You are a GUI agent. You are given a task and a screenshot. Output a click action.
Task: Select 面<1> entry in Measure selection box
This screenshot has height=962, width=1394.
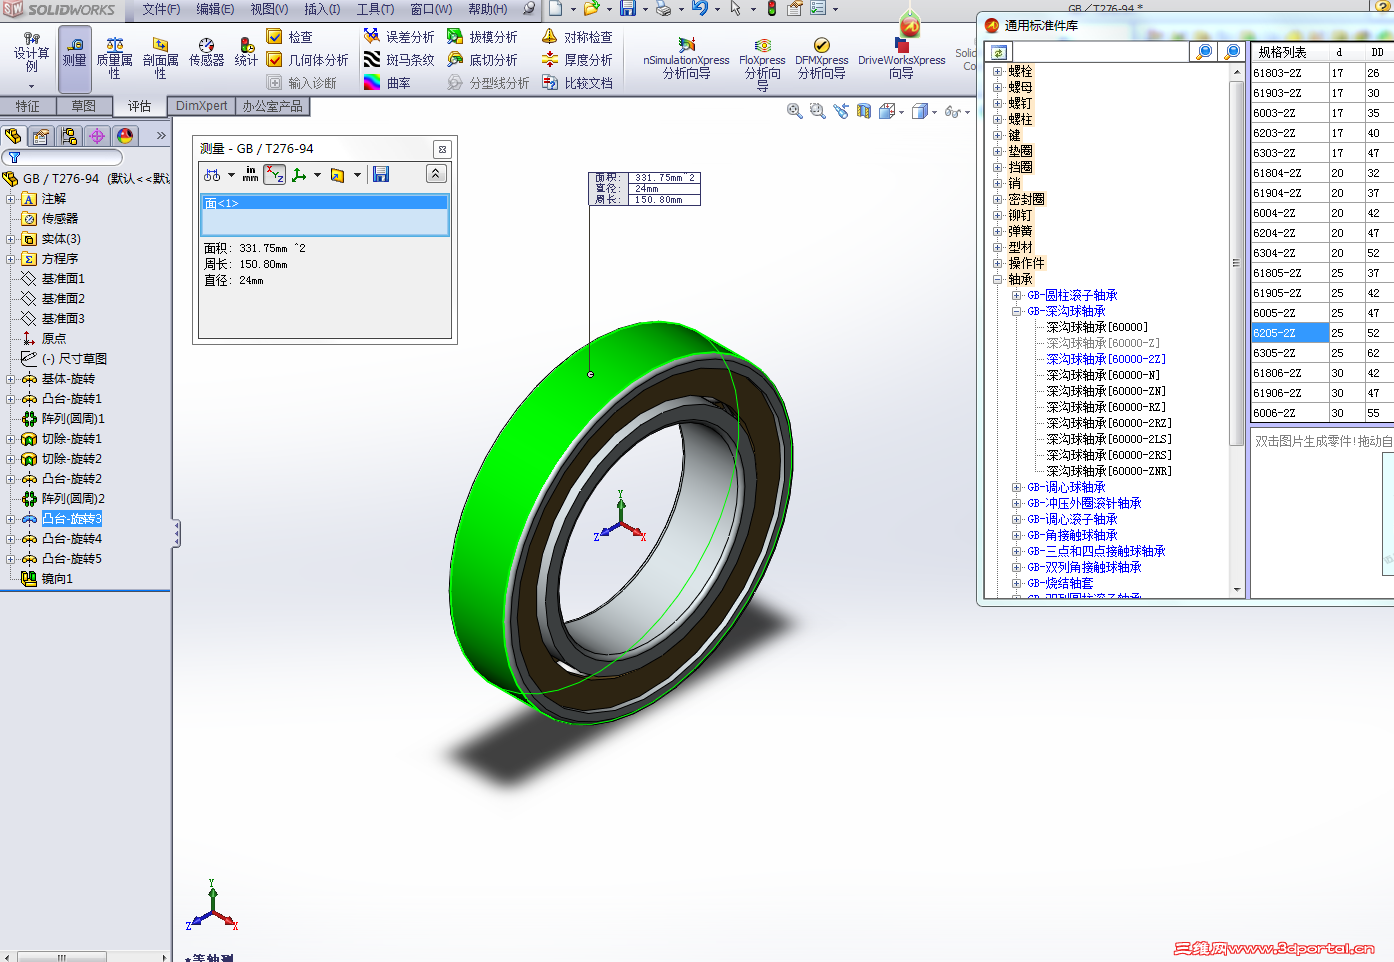325,203
